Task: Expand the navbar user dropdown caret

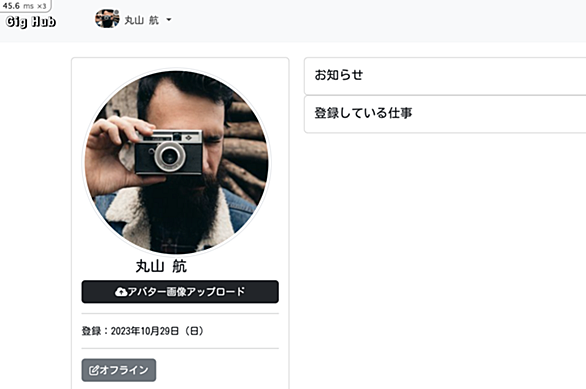Action: pos(169,20)
